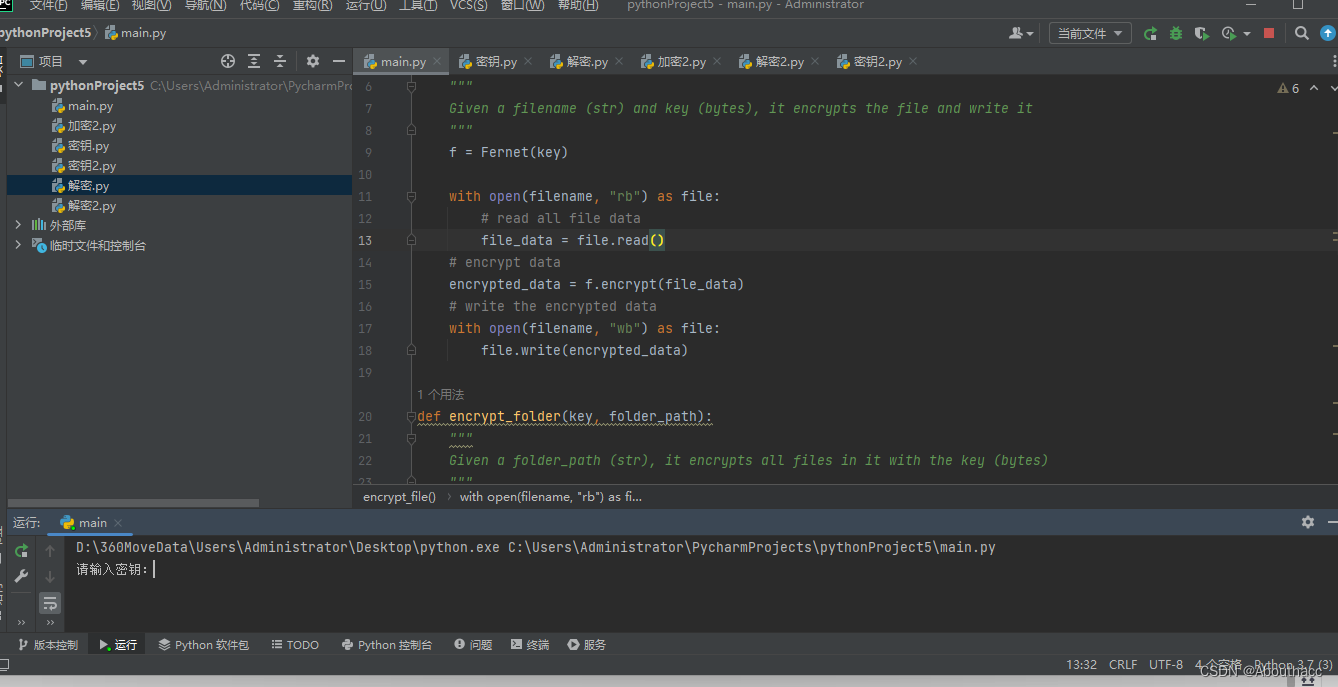Click the green rerun icon in Run panel
1338x687 pixels.
pyautogui.click(x=21, y=551)
